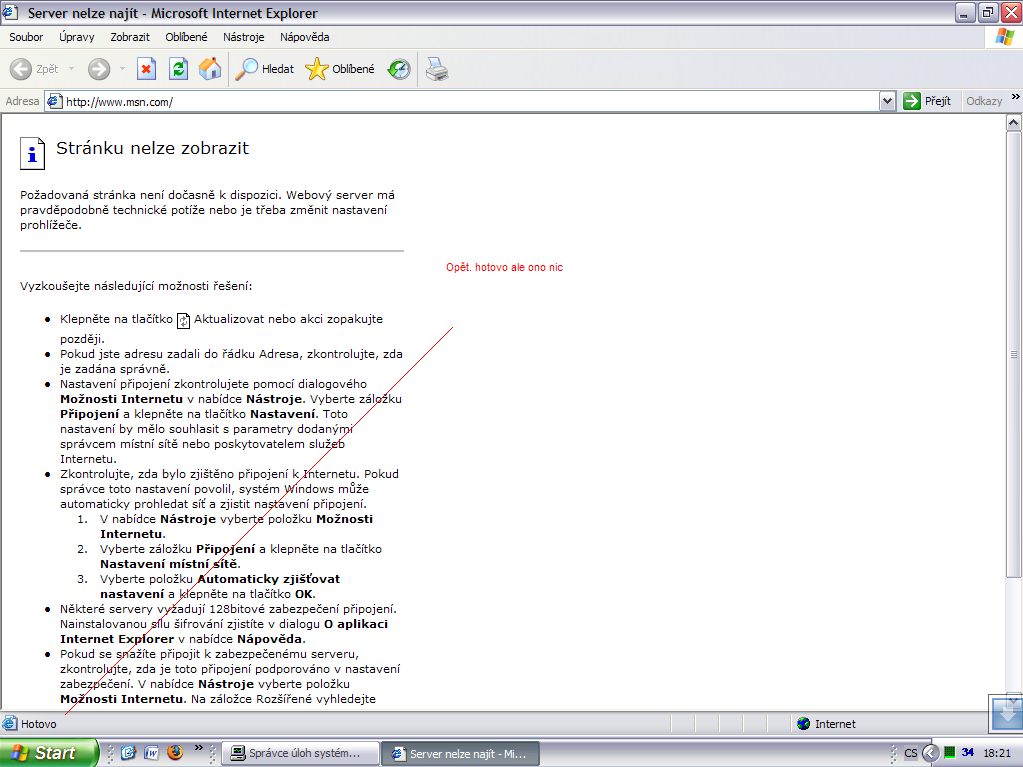Open the Soubor menu

point(26,37)
